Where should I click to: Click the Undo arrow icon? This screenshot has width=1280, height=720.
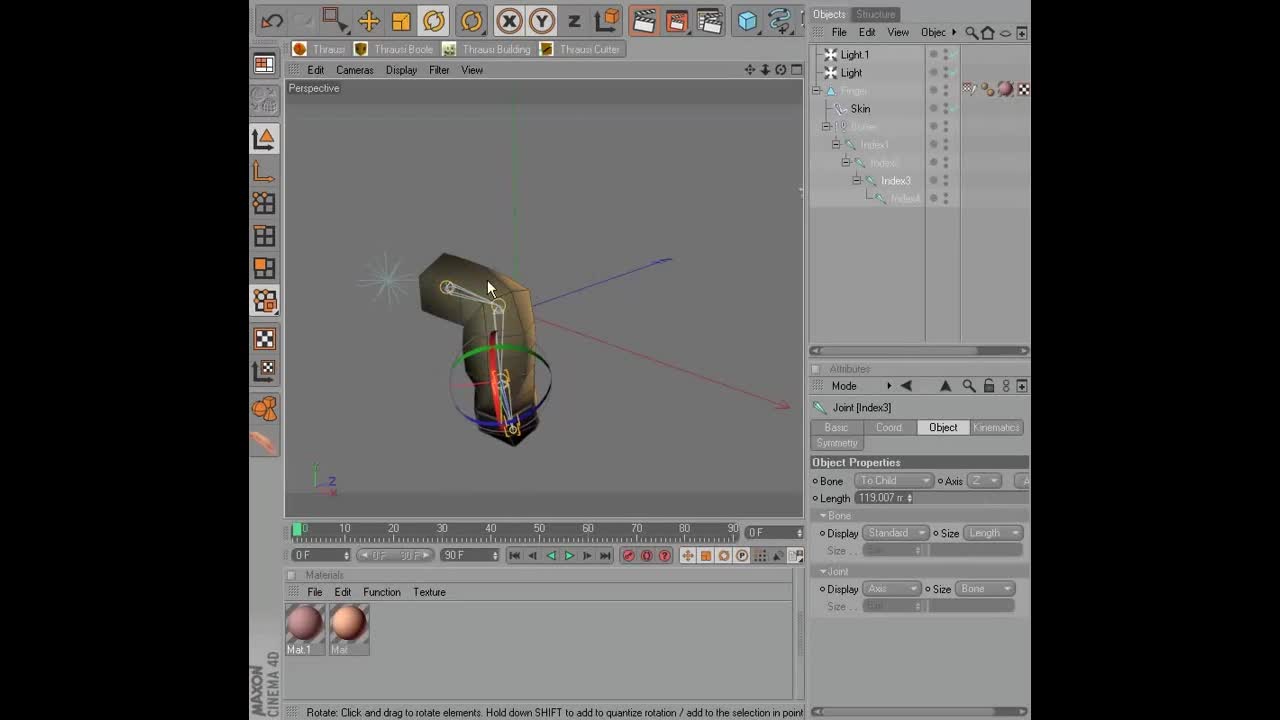[272, 21]
